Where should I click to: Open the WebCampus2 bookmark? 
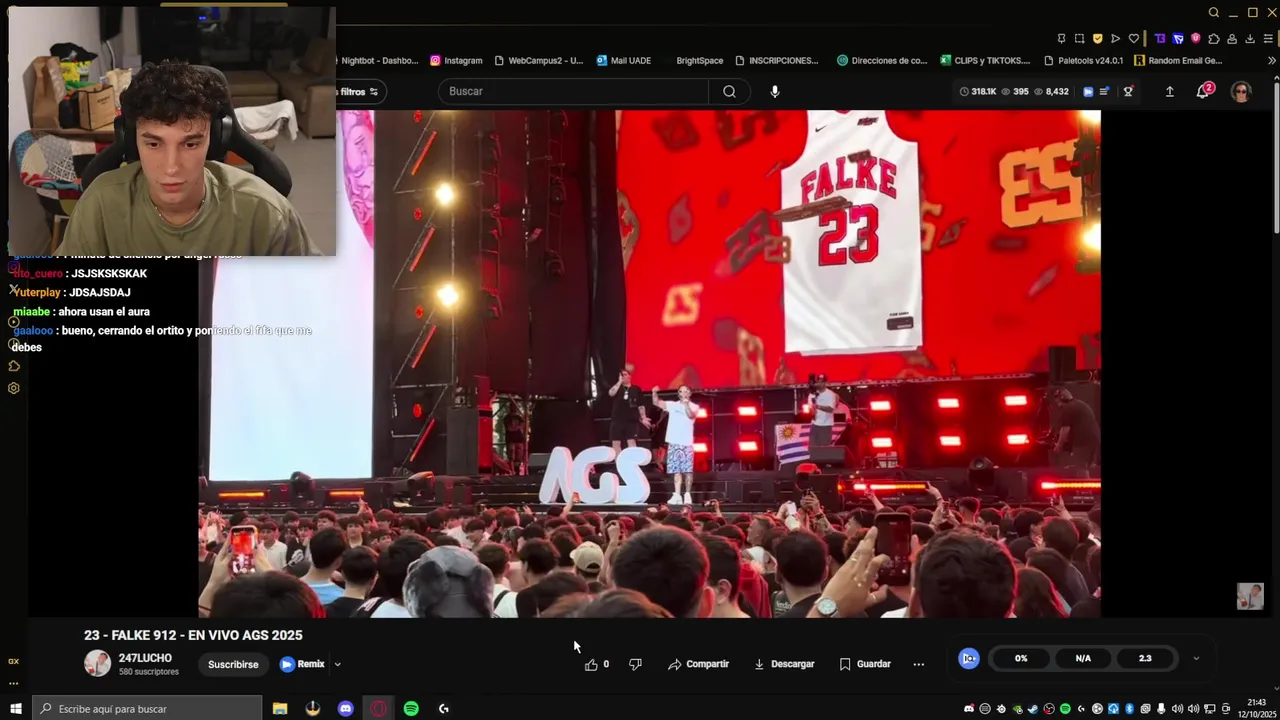tap(538, 60)
